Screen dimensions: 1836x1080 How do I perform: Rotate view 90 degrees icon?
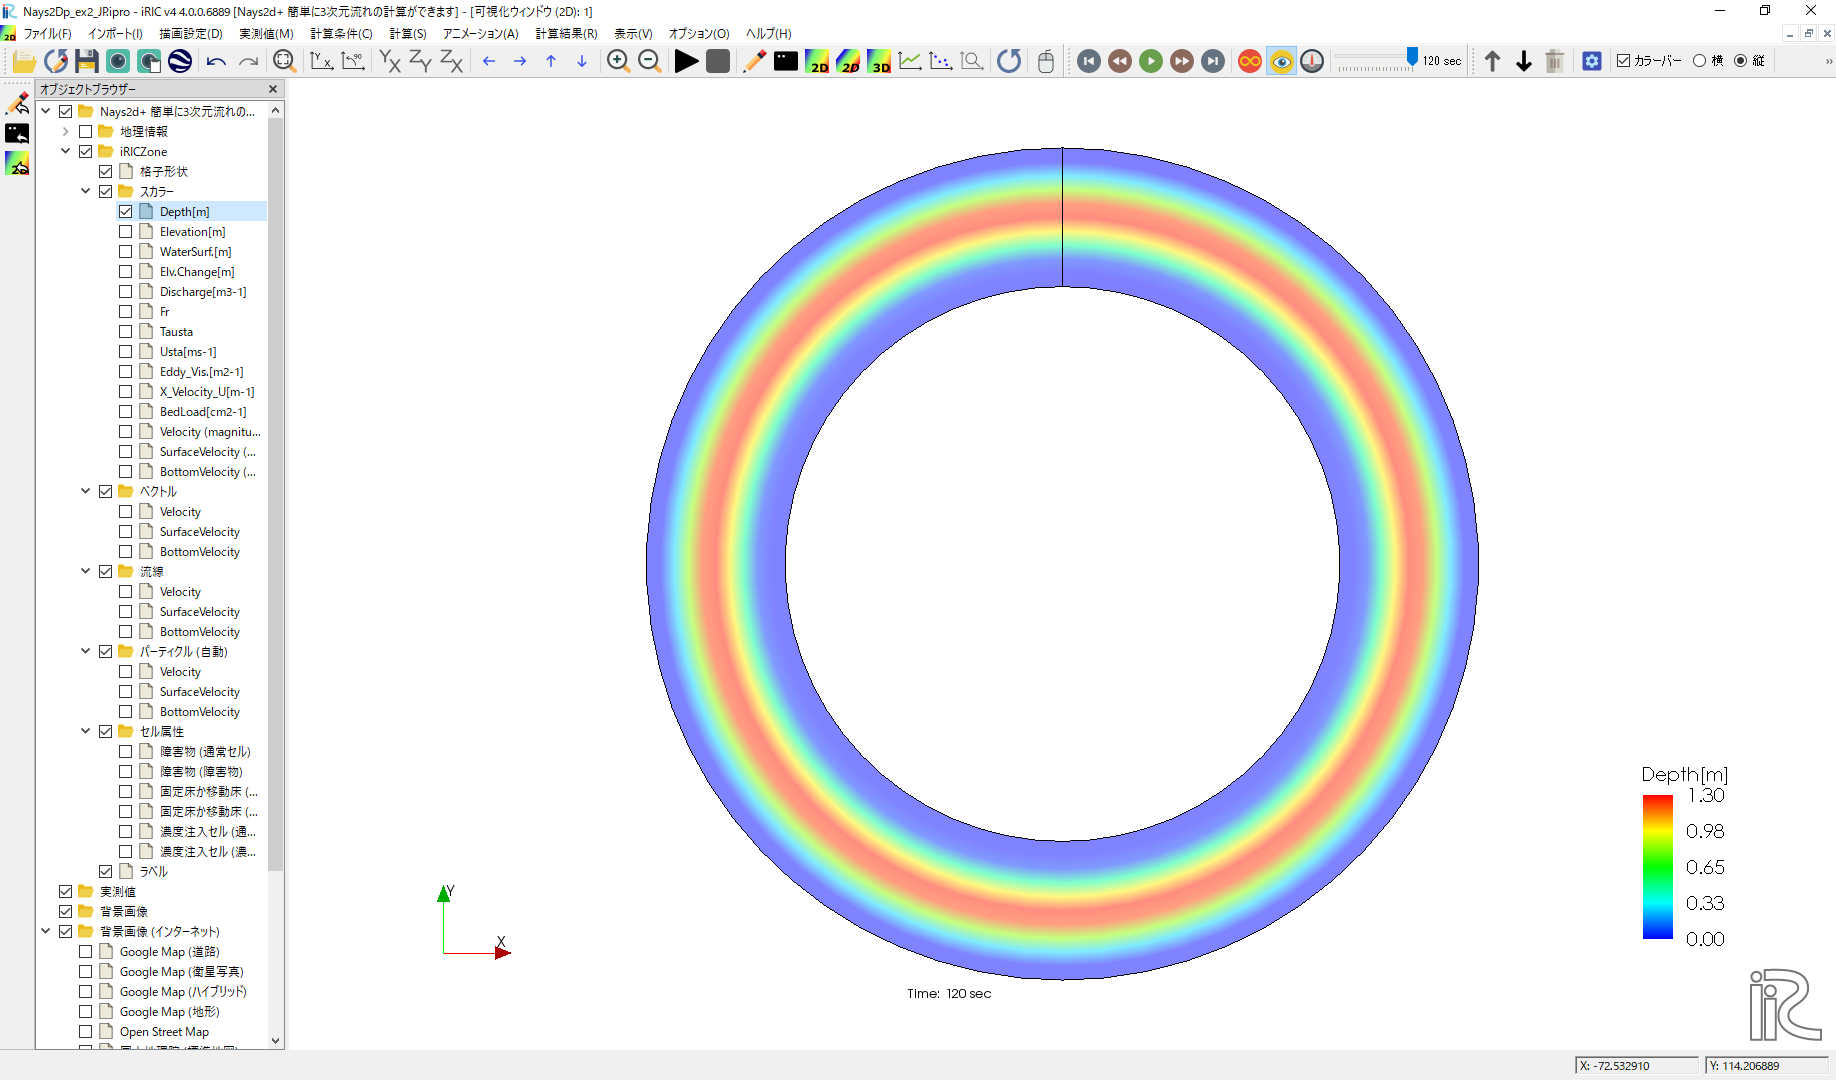[x=353, y=61]
